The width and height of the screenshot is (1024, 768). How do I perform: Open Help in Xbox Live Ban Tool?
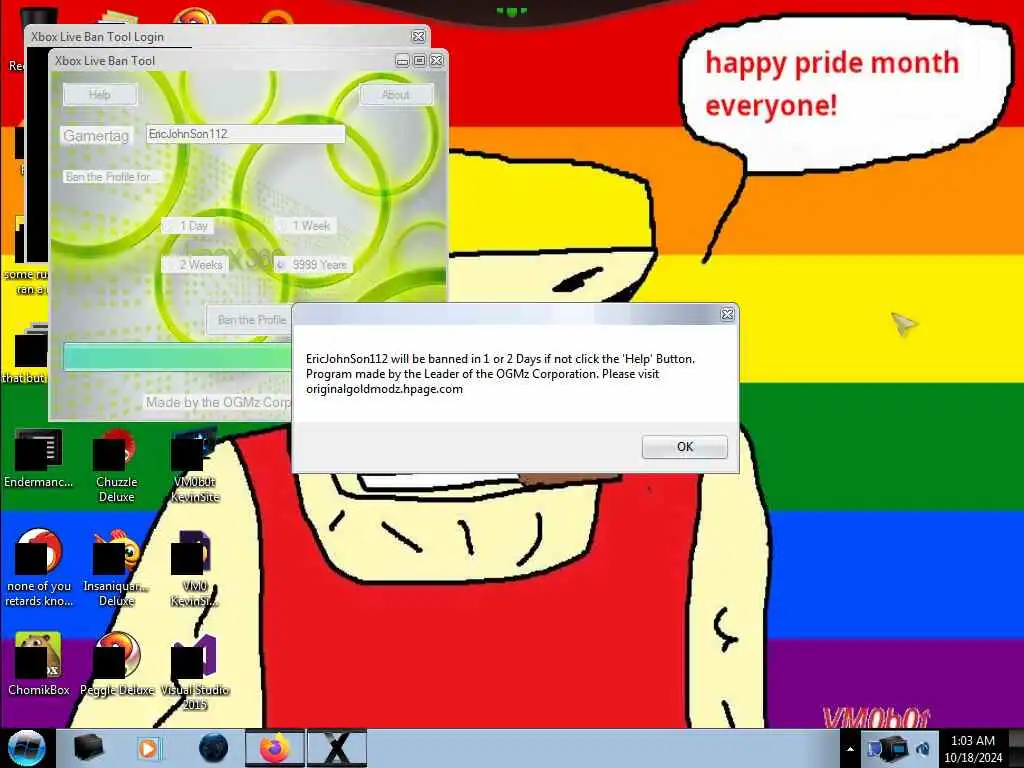click(x=100, y=95)
